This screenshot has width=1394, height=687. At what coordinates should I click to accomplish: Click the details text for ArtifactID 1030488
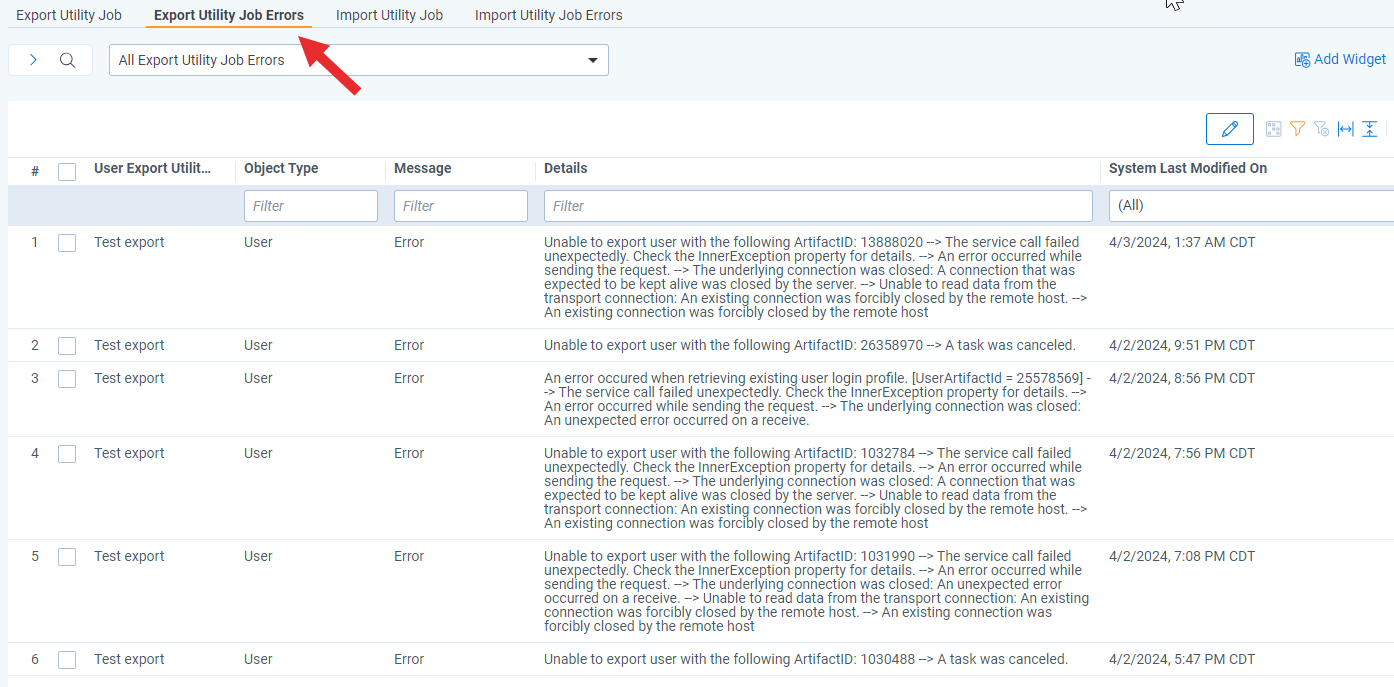(x=806, y=659)
